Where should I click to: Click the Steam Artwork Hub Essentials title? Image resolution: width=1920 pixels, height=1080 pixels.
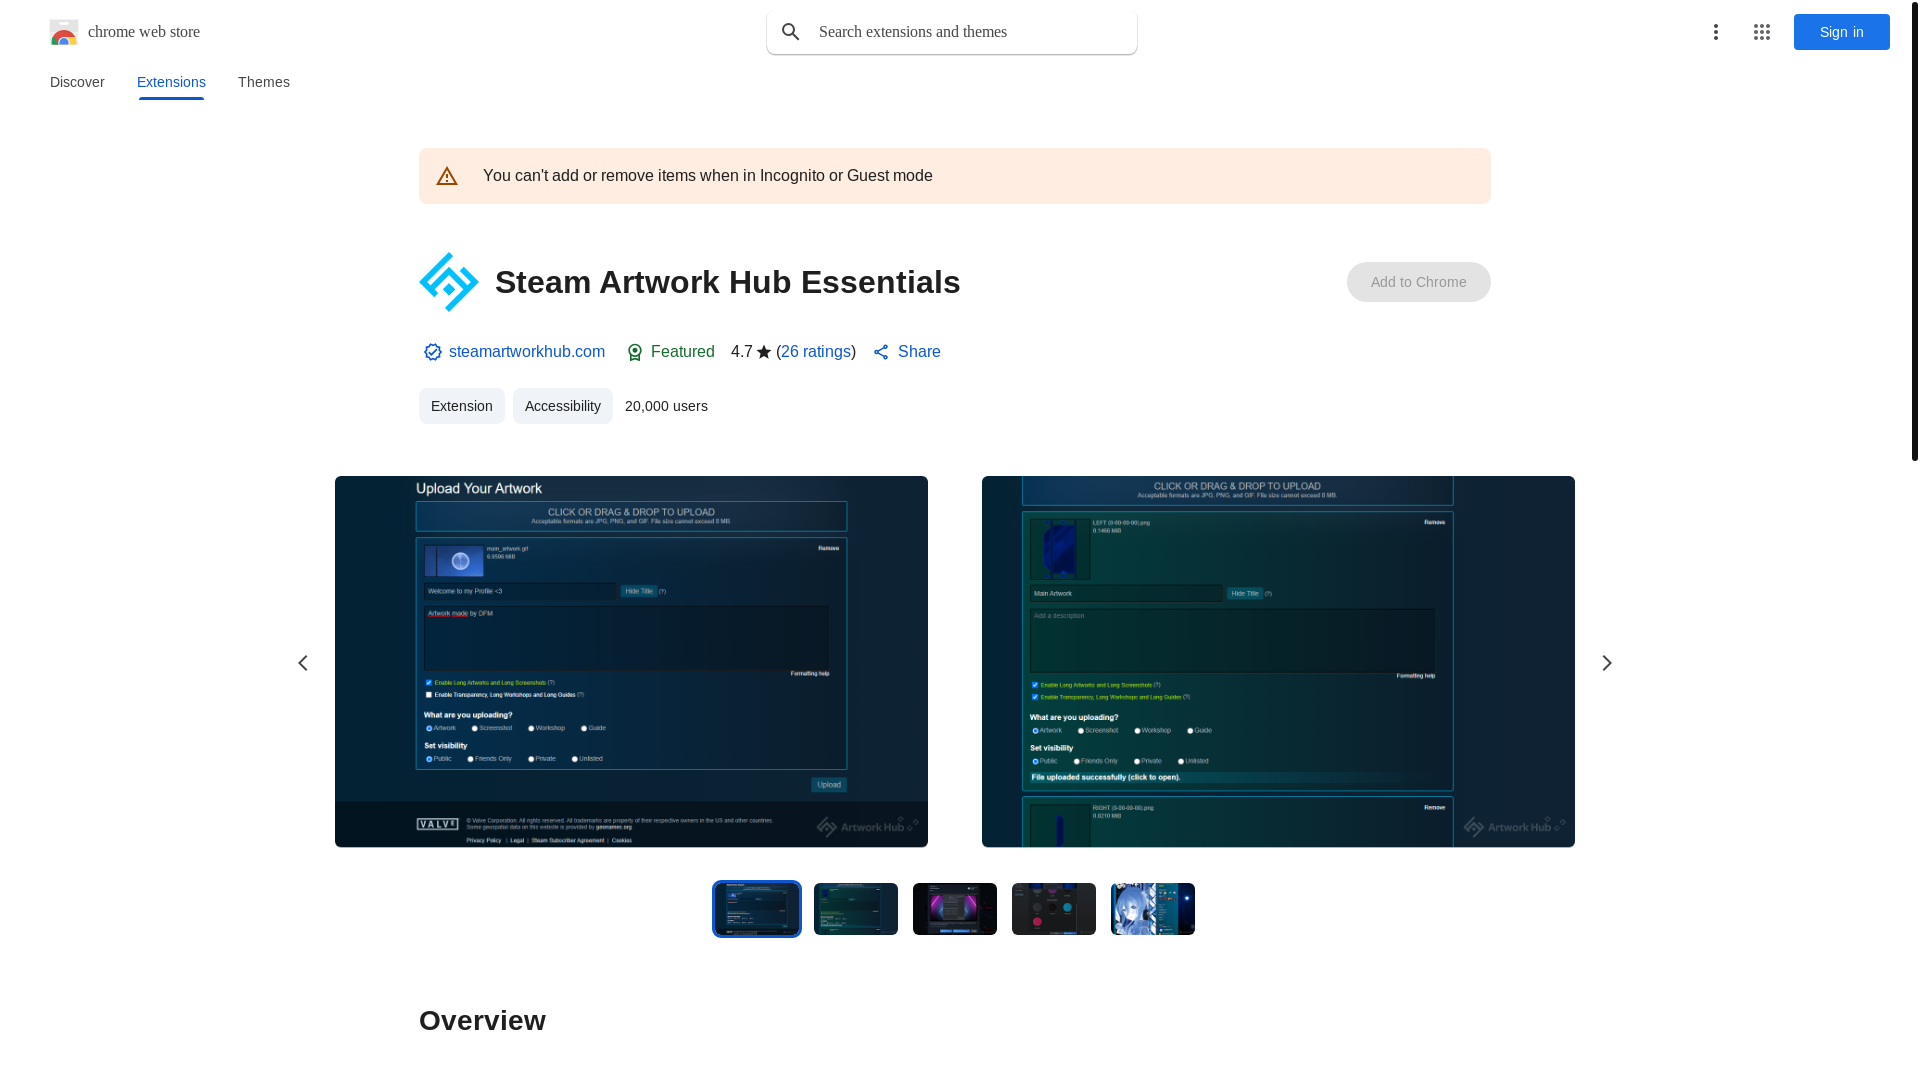coord(728,282)
